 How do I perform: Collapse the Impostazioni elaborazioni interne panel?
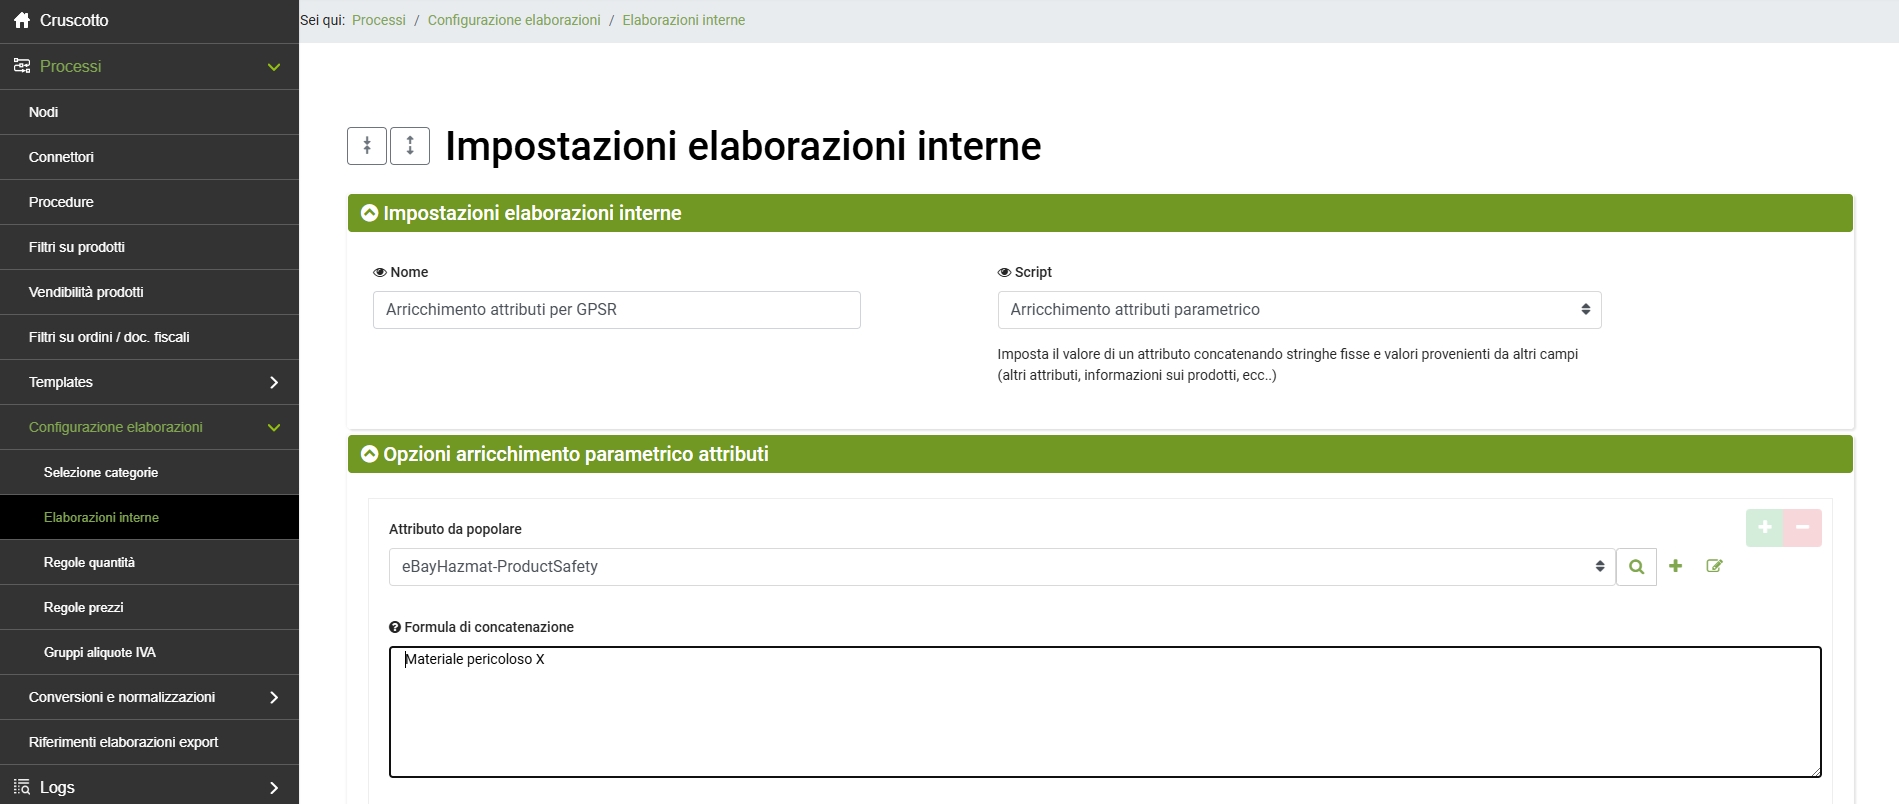pyautogui.click(x=369, y=213)
